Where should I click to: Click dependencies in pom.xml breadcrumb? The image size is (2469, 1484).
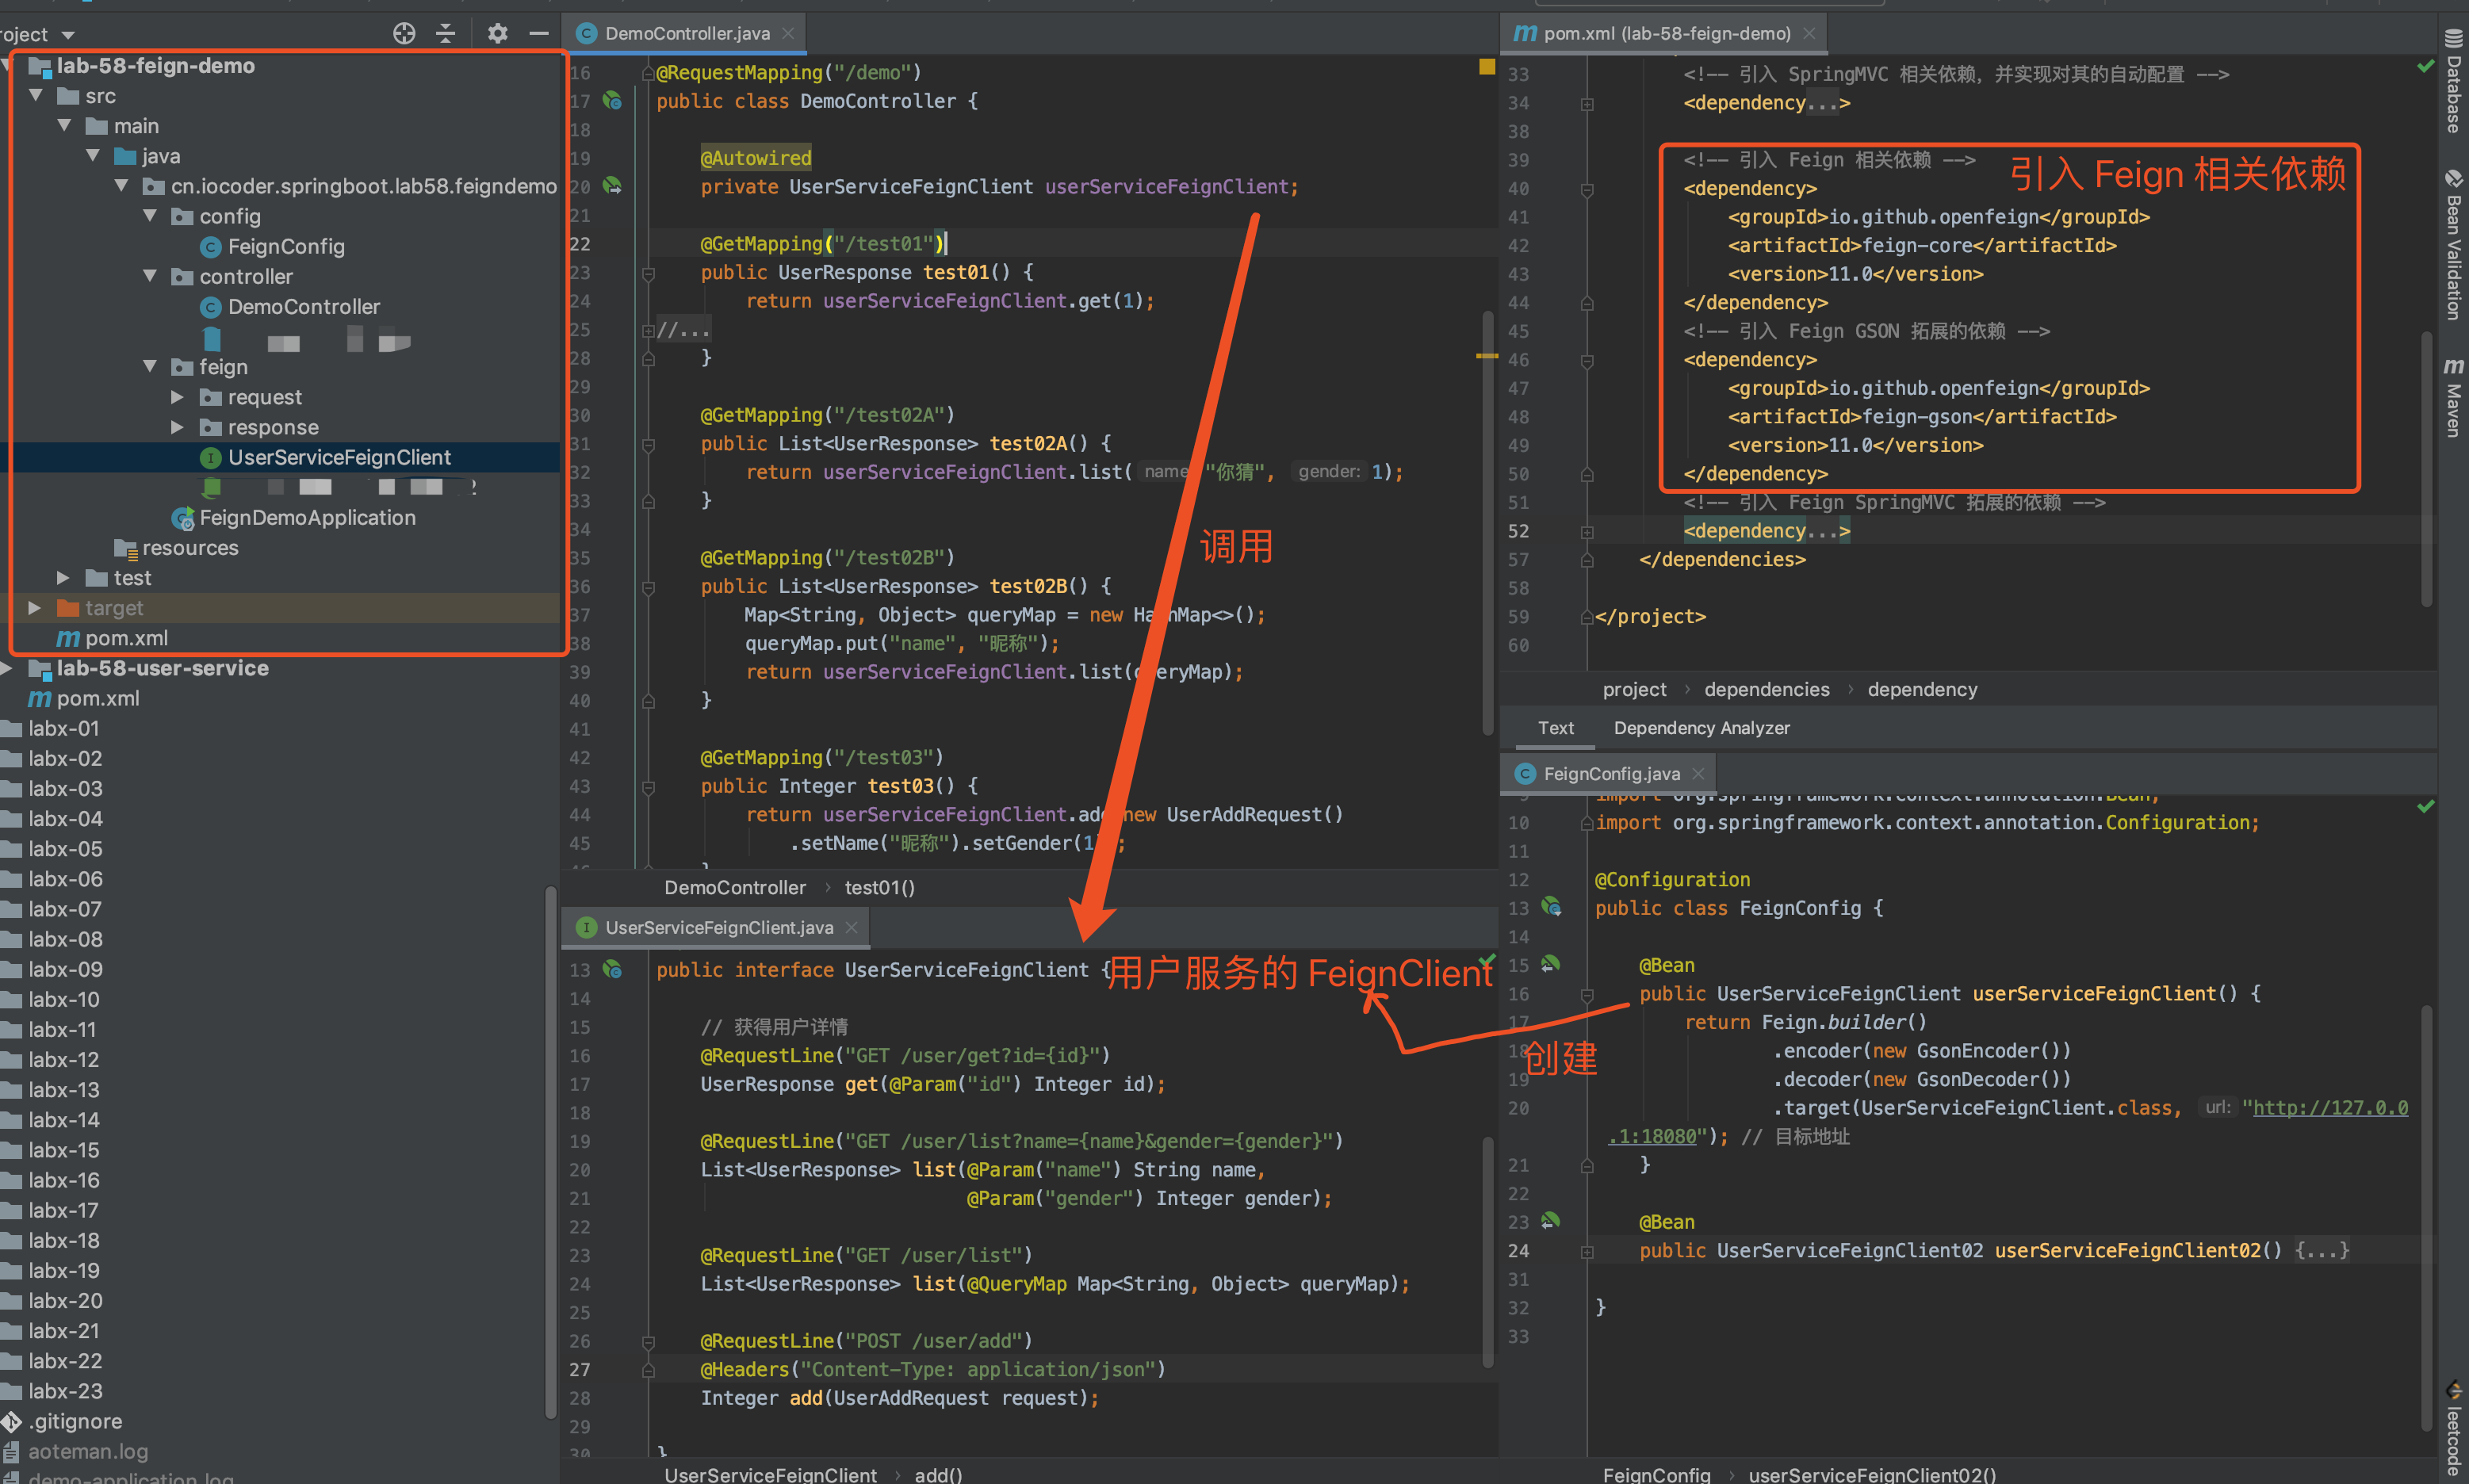1766,690
